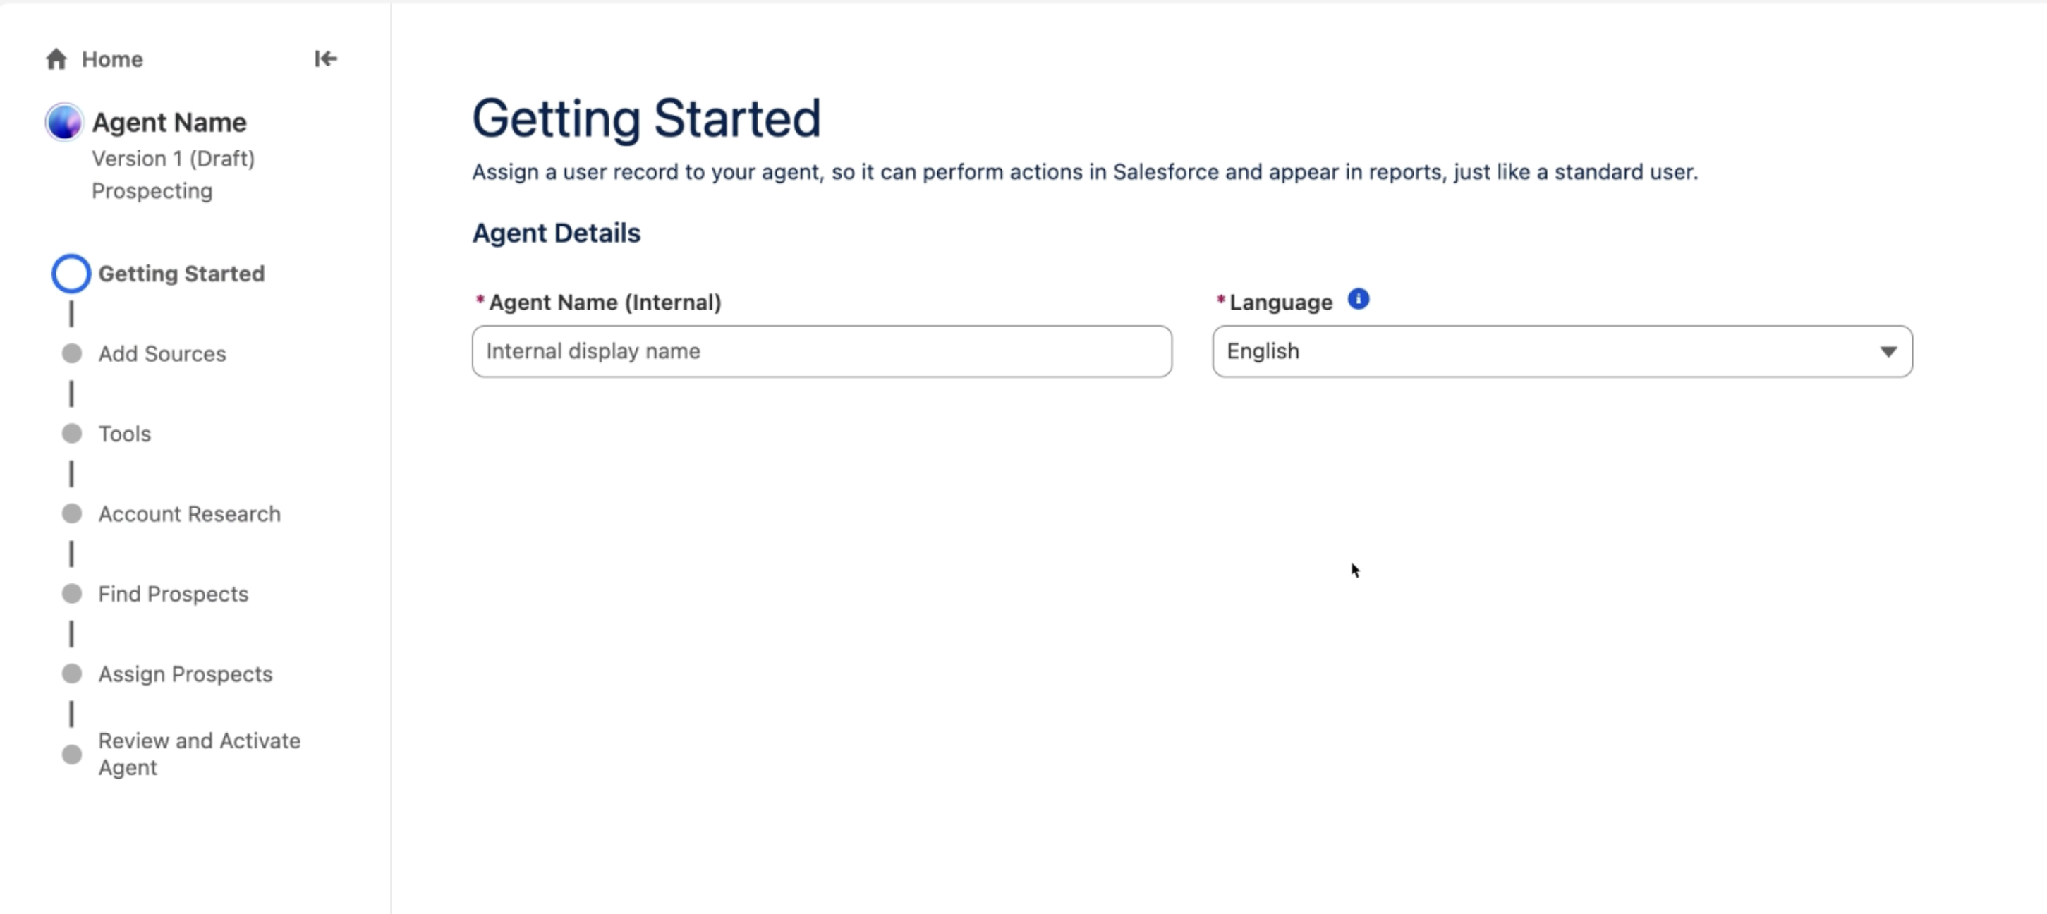Click the Agent Name avatar icon
This screenshot has width=2047, height=914.
[64, 122]
